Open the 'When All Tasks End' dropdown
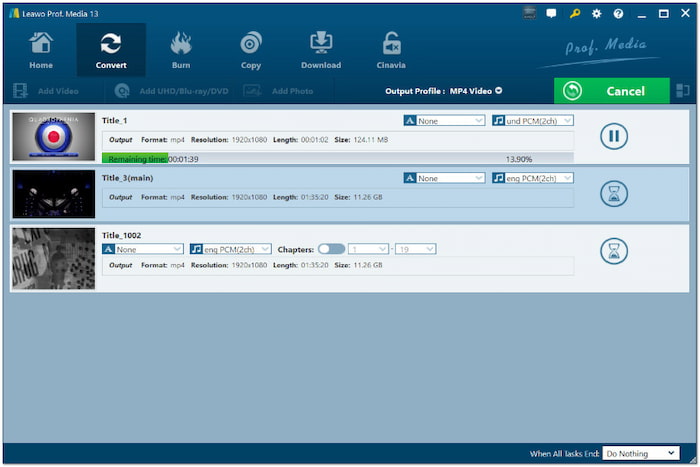700x467 pixels. point(641,453)
